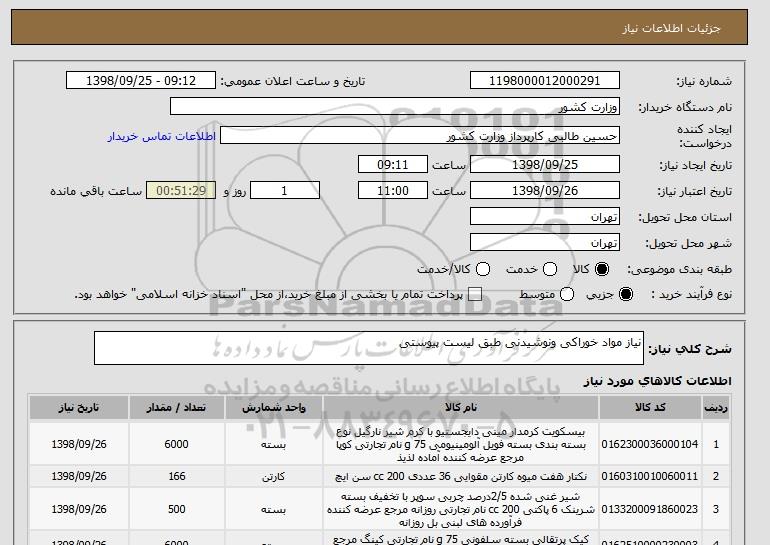Image resolution: width=770 pixels, height=545 pixels.
Task: Click the جزئیات اطلاعات نیاز page title
Action: [x=671, y=28]
